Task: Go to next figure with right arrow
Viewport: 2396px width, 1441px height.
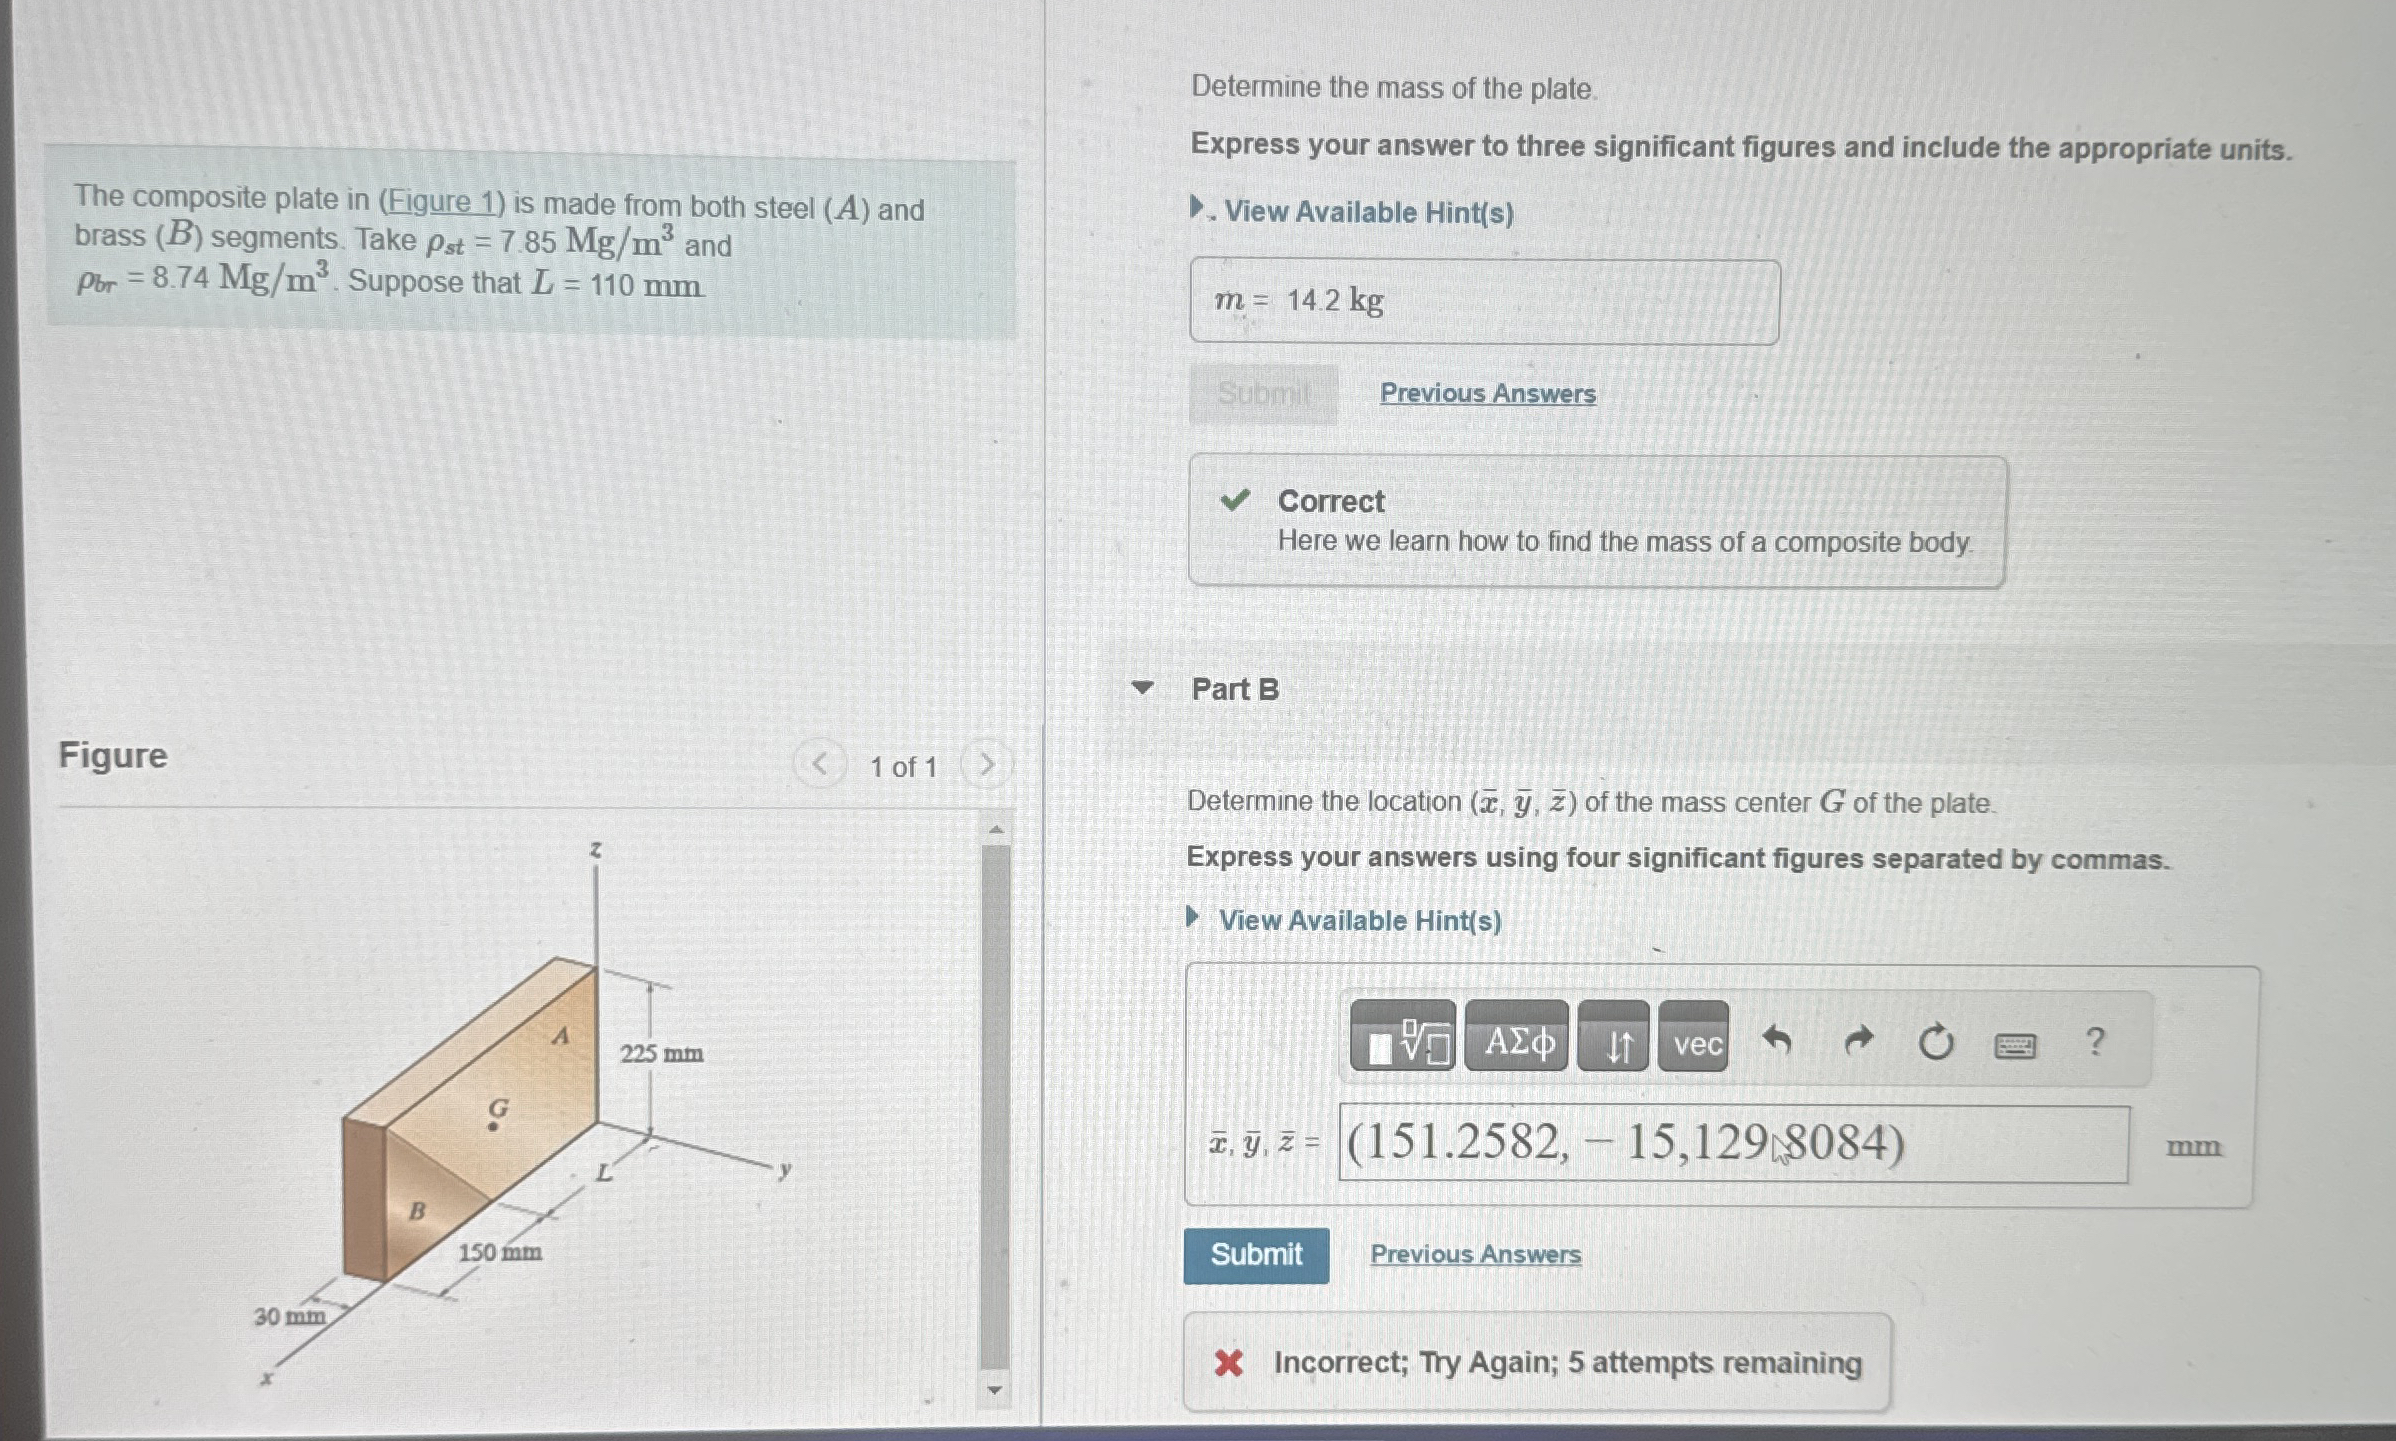Action: pos(987,764)
